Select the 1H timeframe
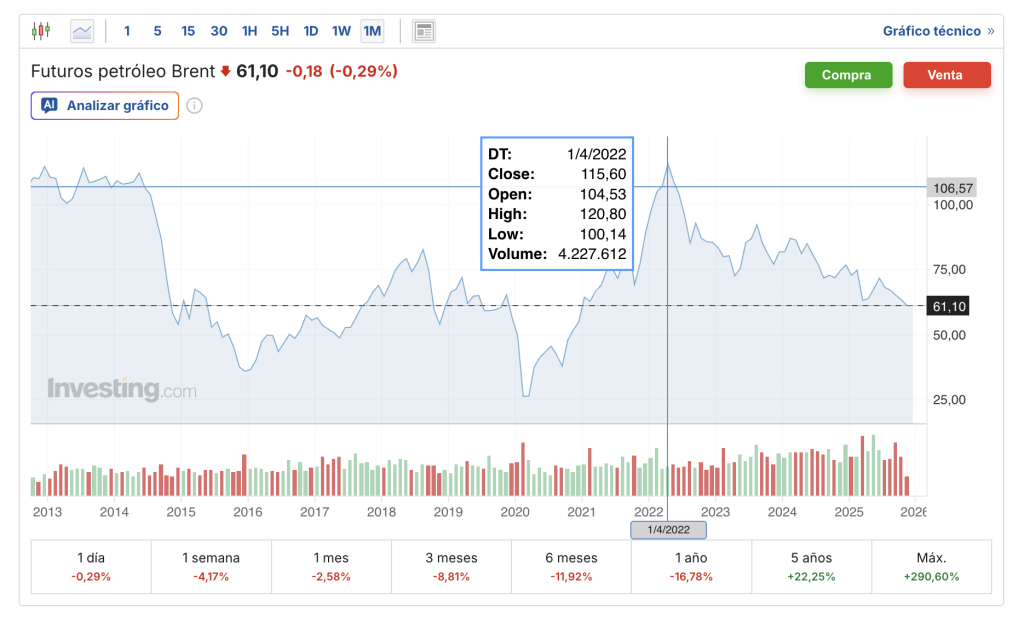Viewport: 1024px width, 621px height. point(249,31)
